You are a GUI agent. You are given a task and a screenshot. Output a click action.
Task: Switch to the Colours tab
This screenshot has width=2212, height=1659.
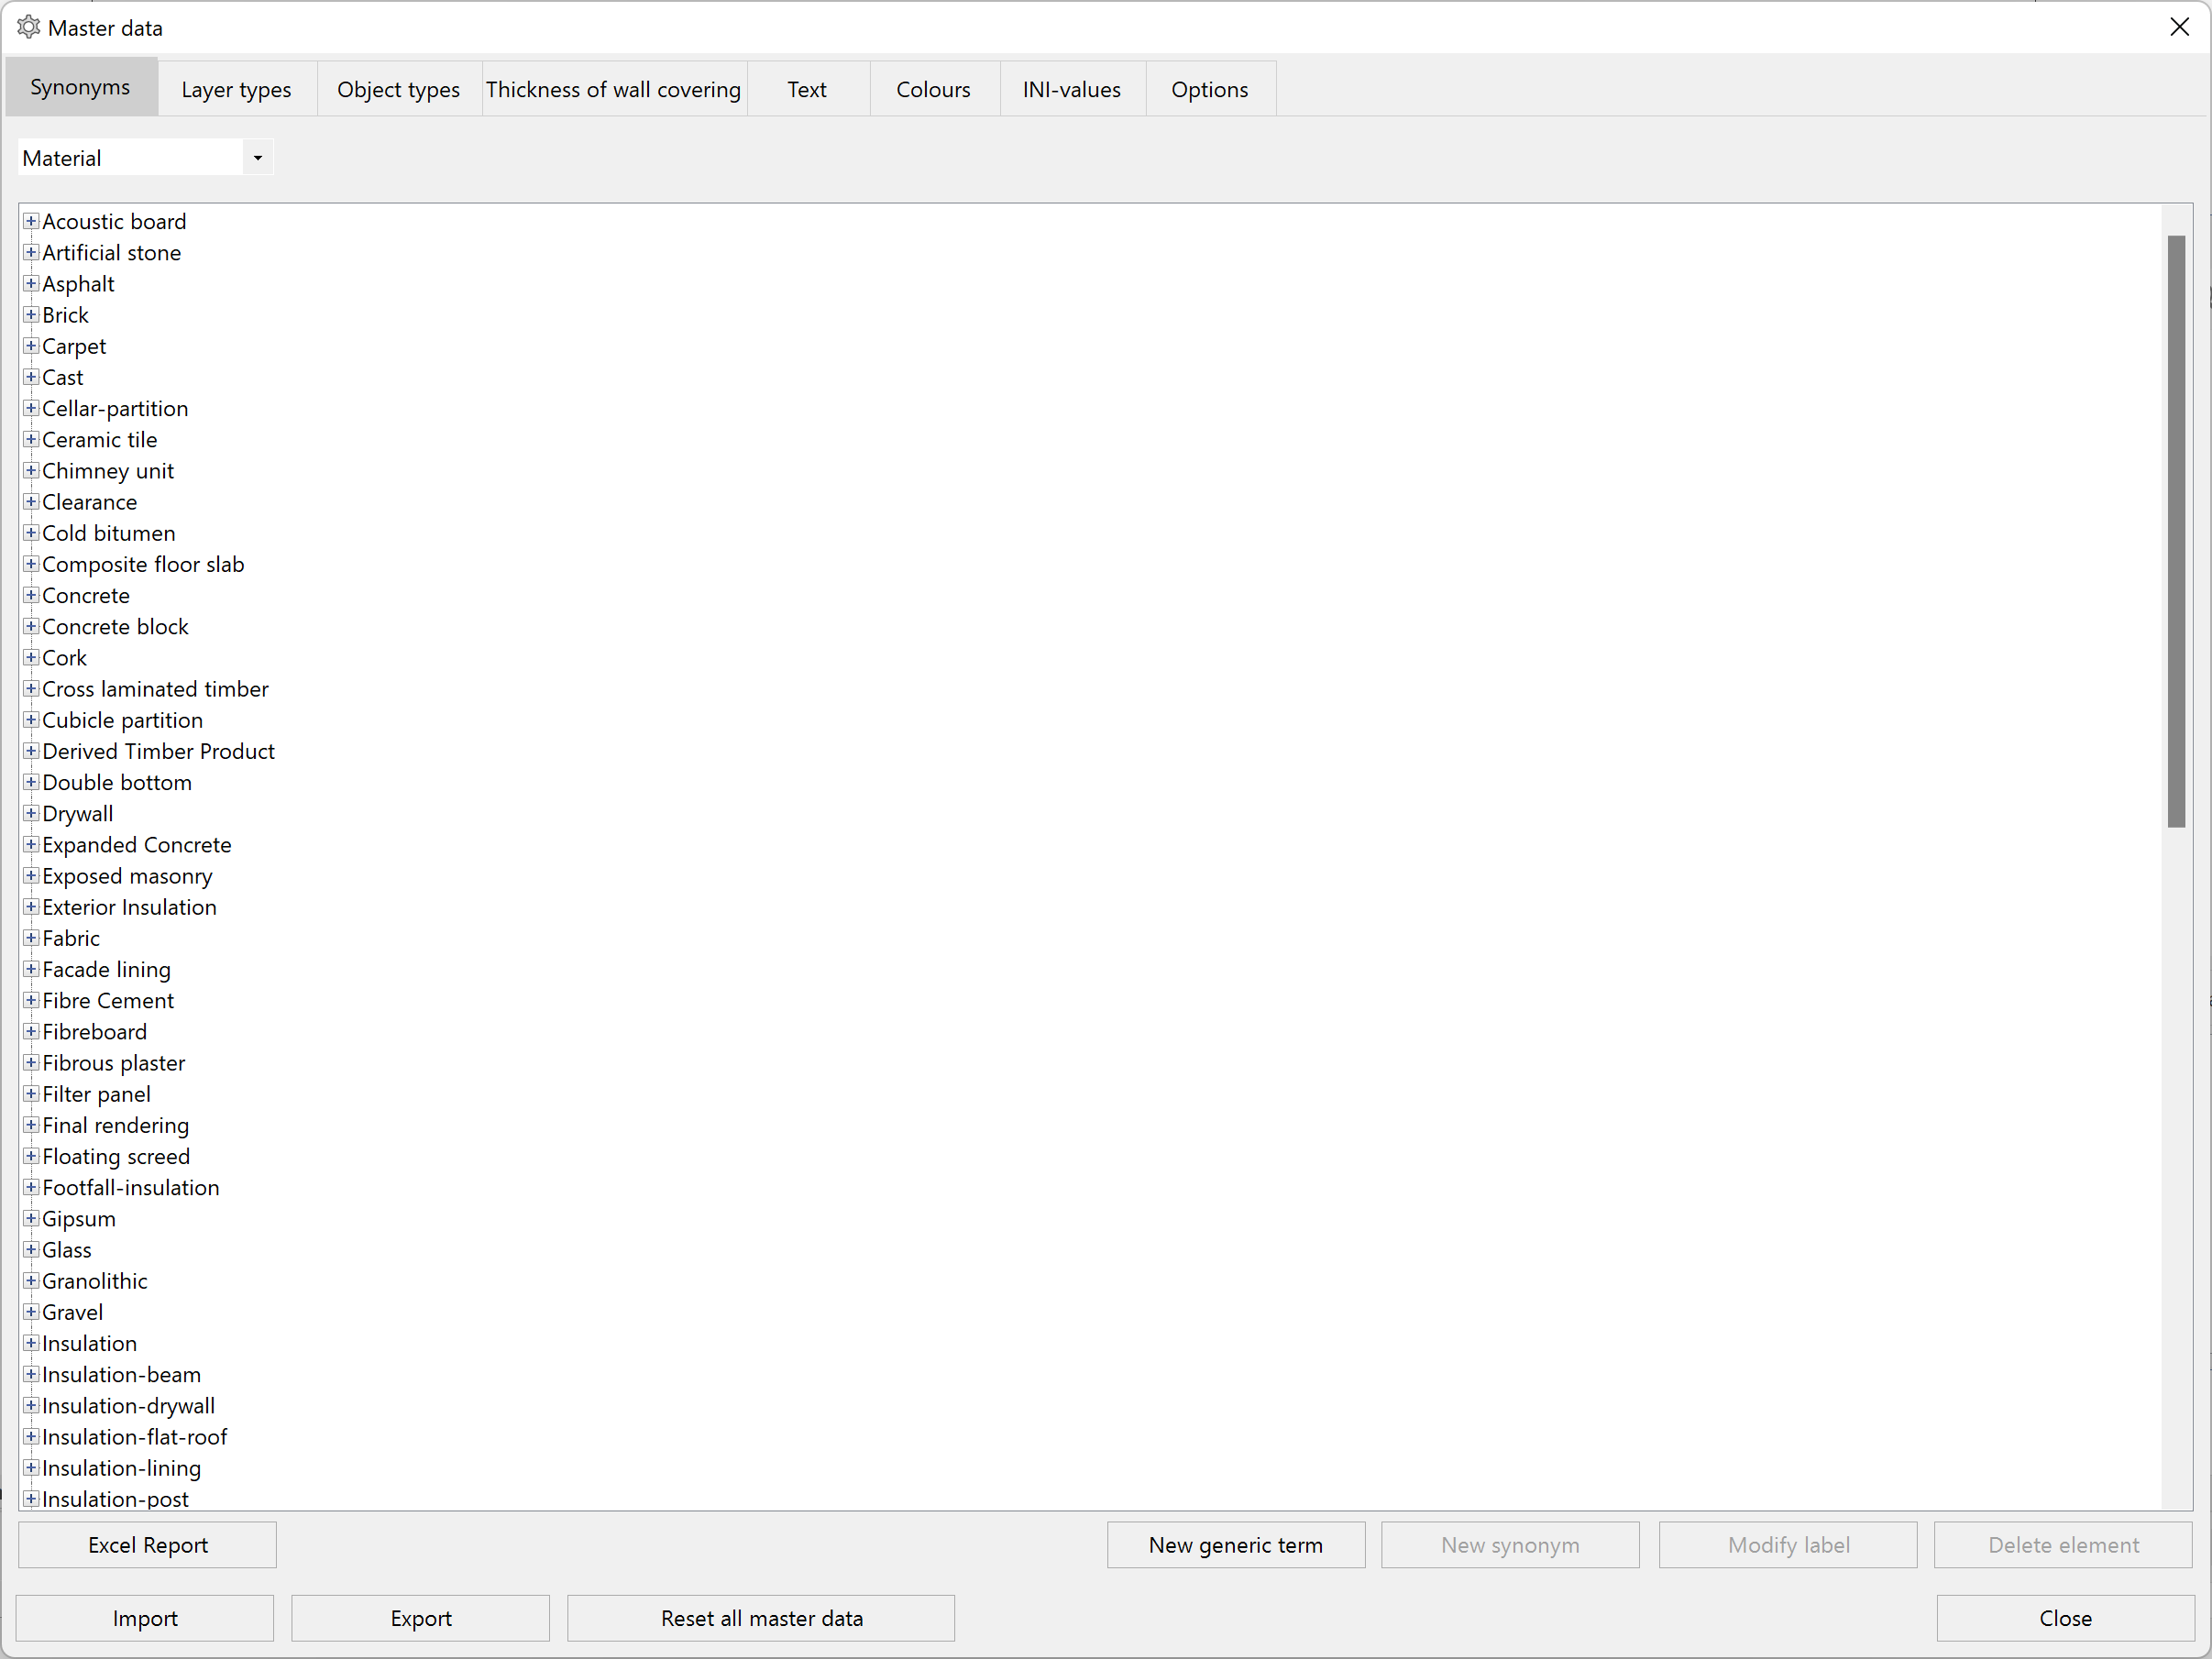[932, 89]
